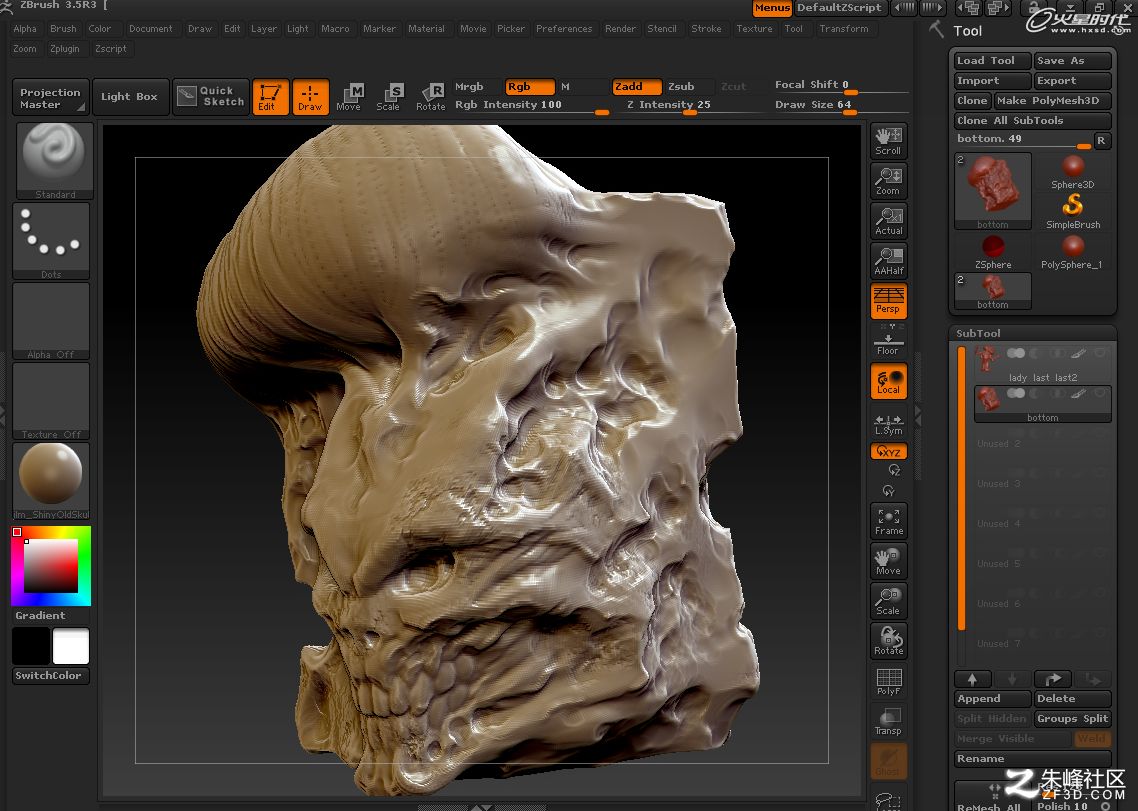The image size is (1138, 811).
Task: Open the Material menu
Action: 426,29
